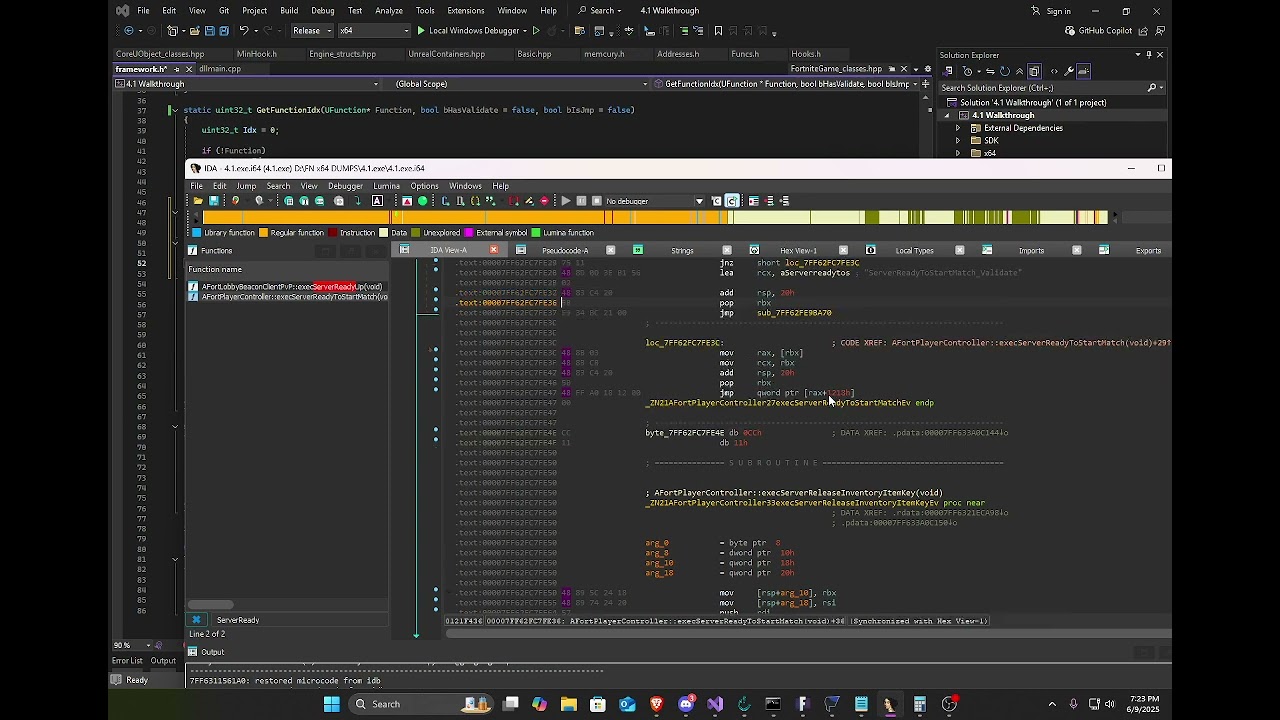Click the Functions panel icon in IDA
The height and width of the screenshot is (720, 1280).
pyautogui.click(x=193, y=251)
